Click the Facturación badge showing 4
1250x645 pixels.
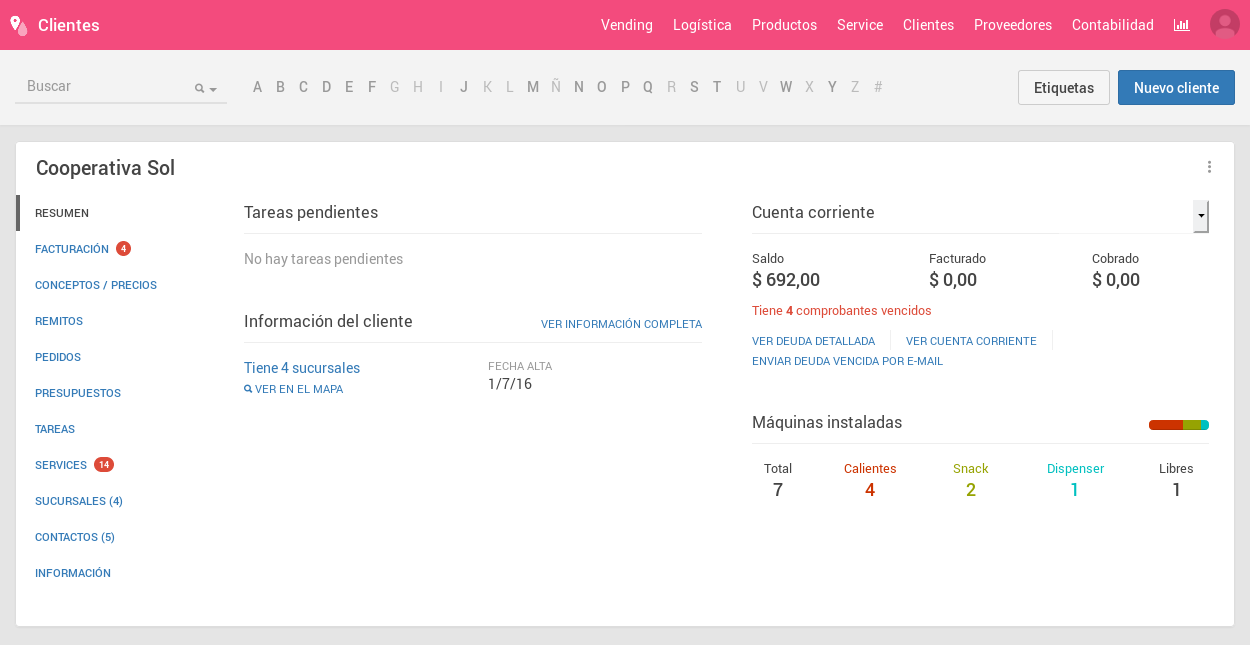(123, 249)
